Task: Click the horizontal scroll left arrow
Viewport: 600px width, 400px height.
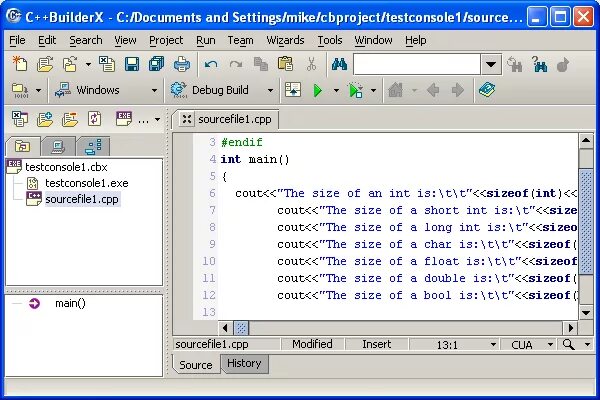Action: click(225, 328)
